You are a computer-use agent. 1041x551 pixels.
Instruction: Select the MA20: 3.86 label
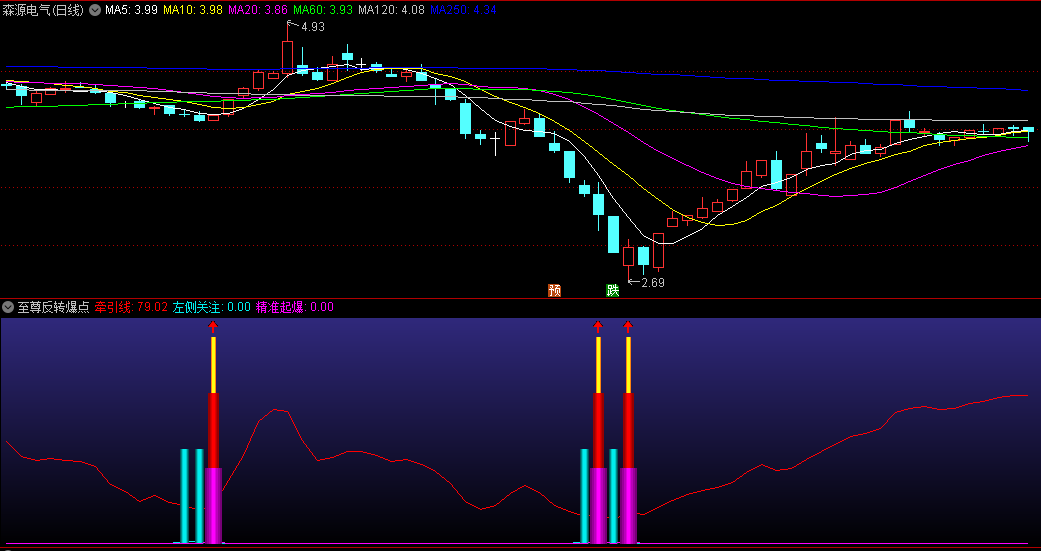click(x=257, y=10)
